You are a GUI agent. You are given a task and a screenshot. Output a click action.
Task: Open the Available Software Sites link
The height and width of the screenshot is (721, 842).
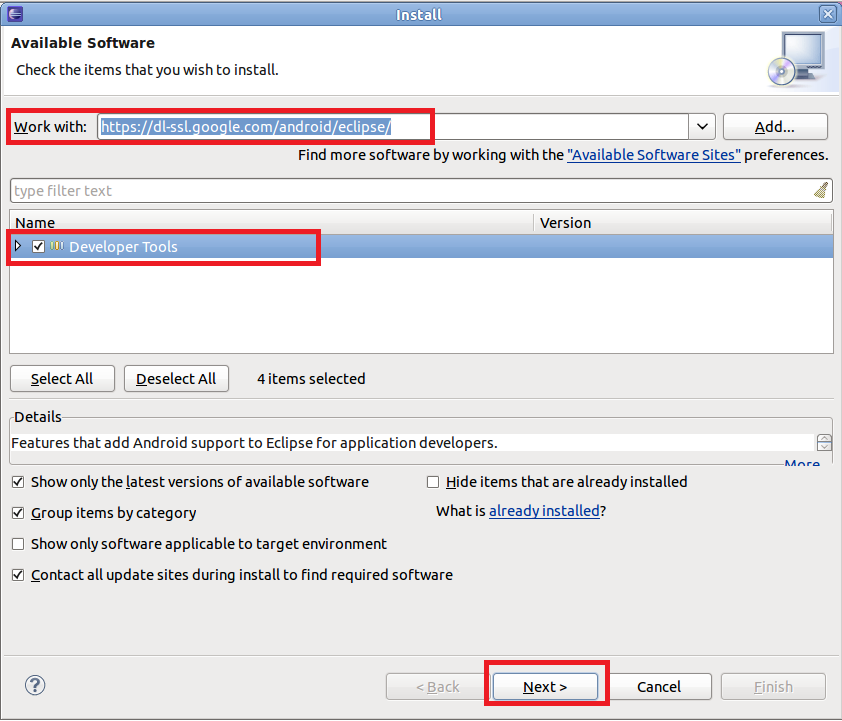coord(654,155)
